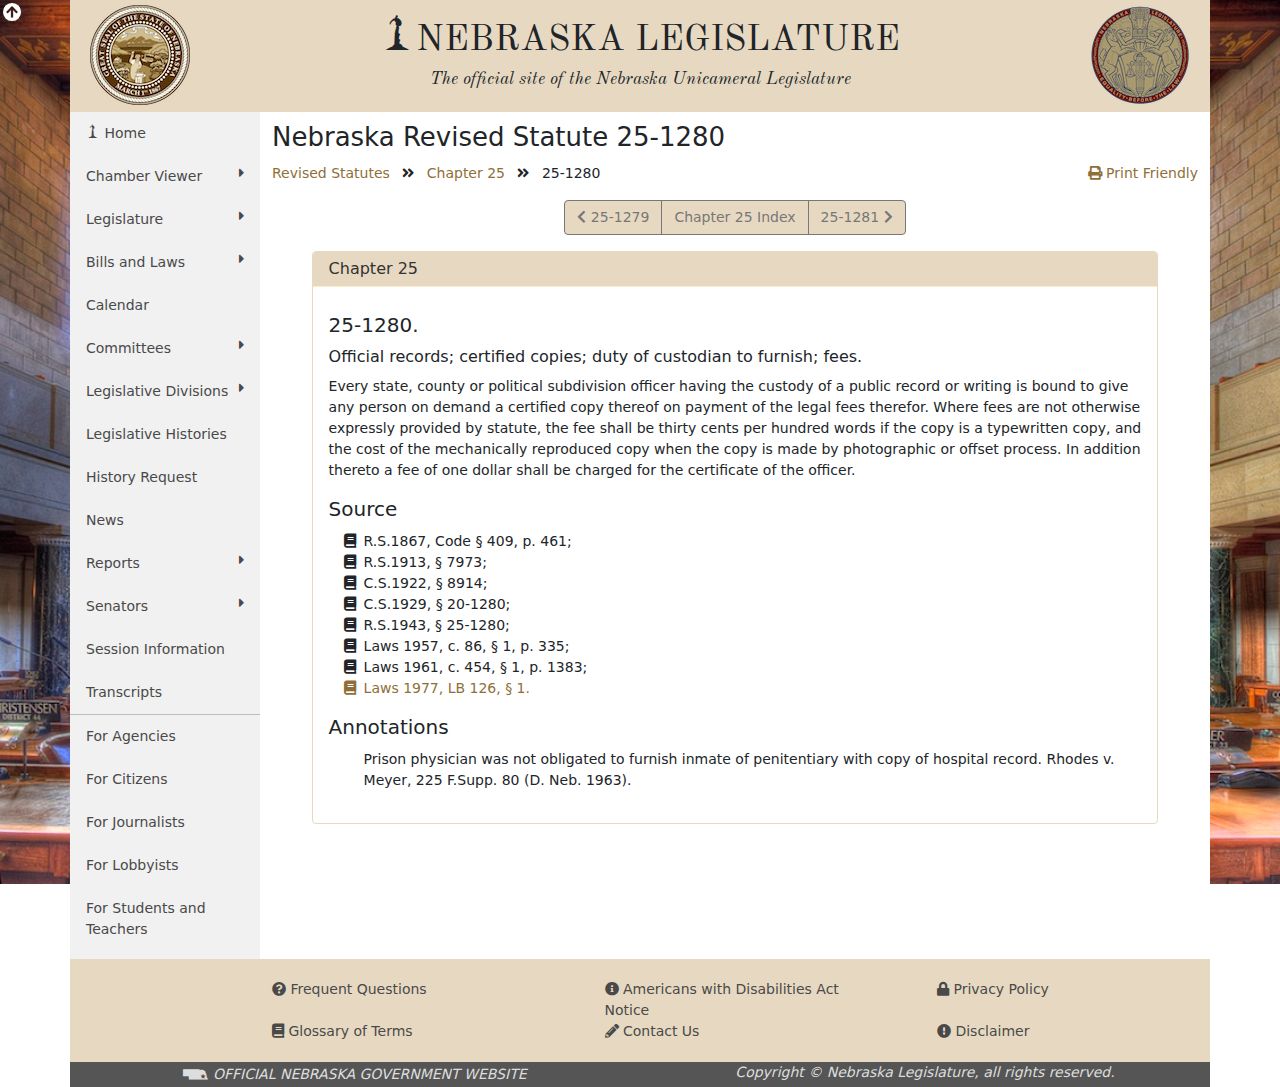Image resolution: width=1280 pixels, height=1087 pixels.
Task: Click book icon beside C.S.1922, § 8914
Action: point(350,582)
